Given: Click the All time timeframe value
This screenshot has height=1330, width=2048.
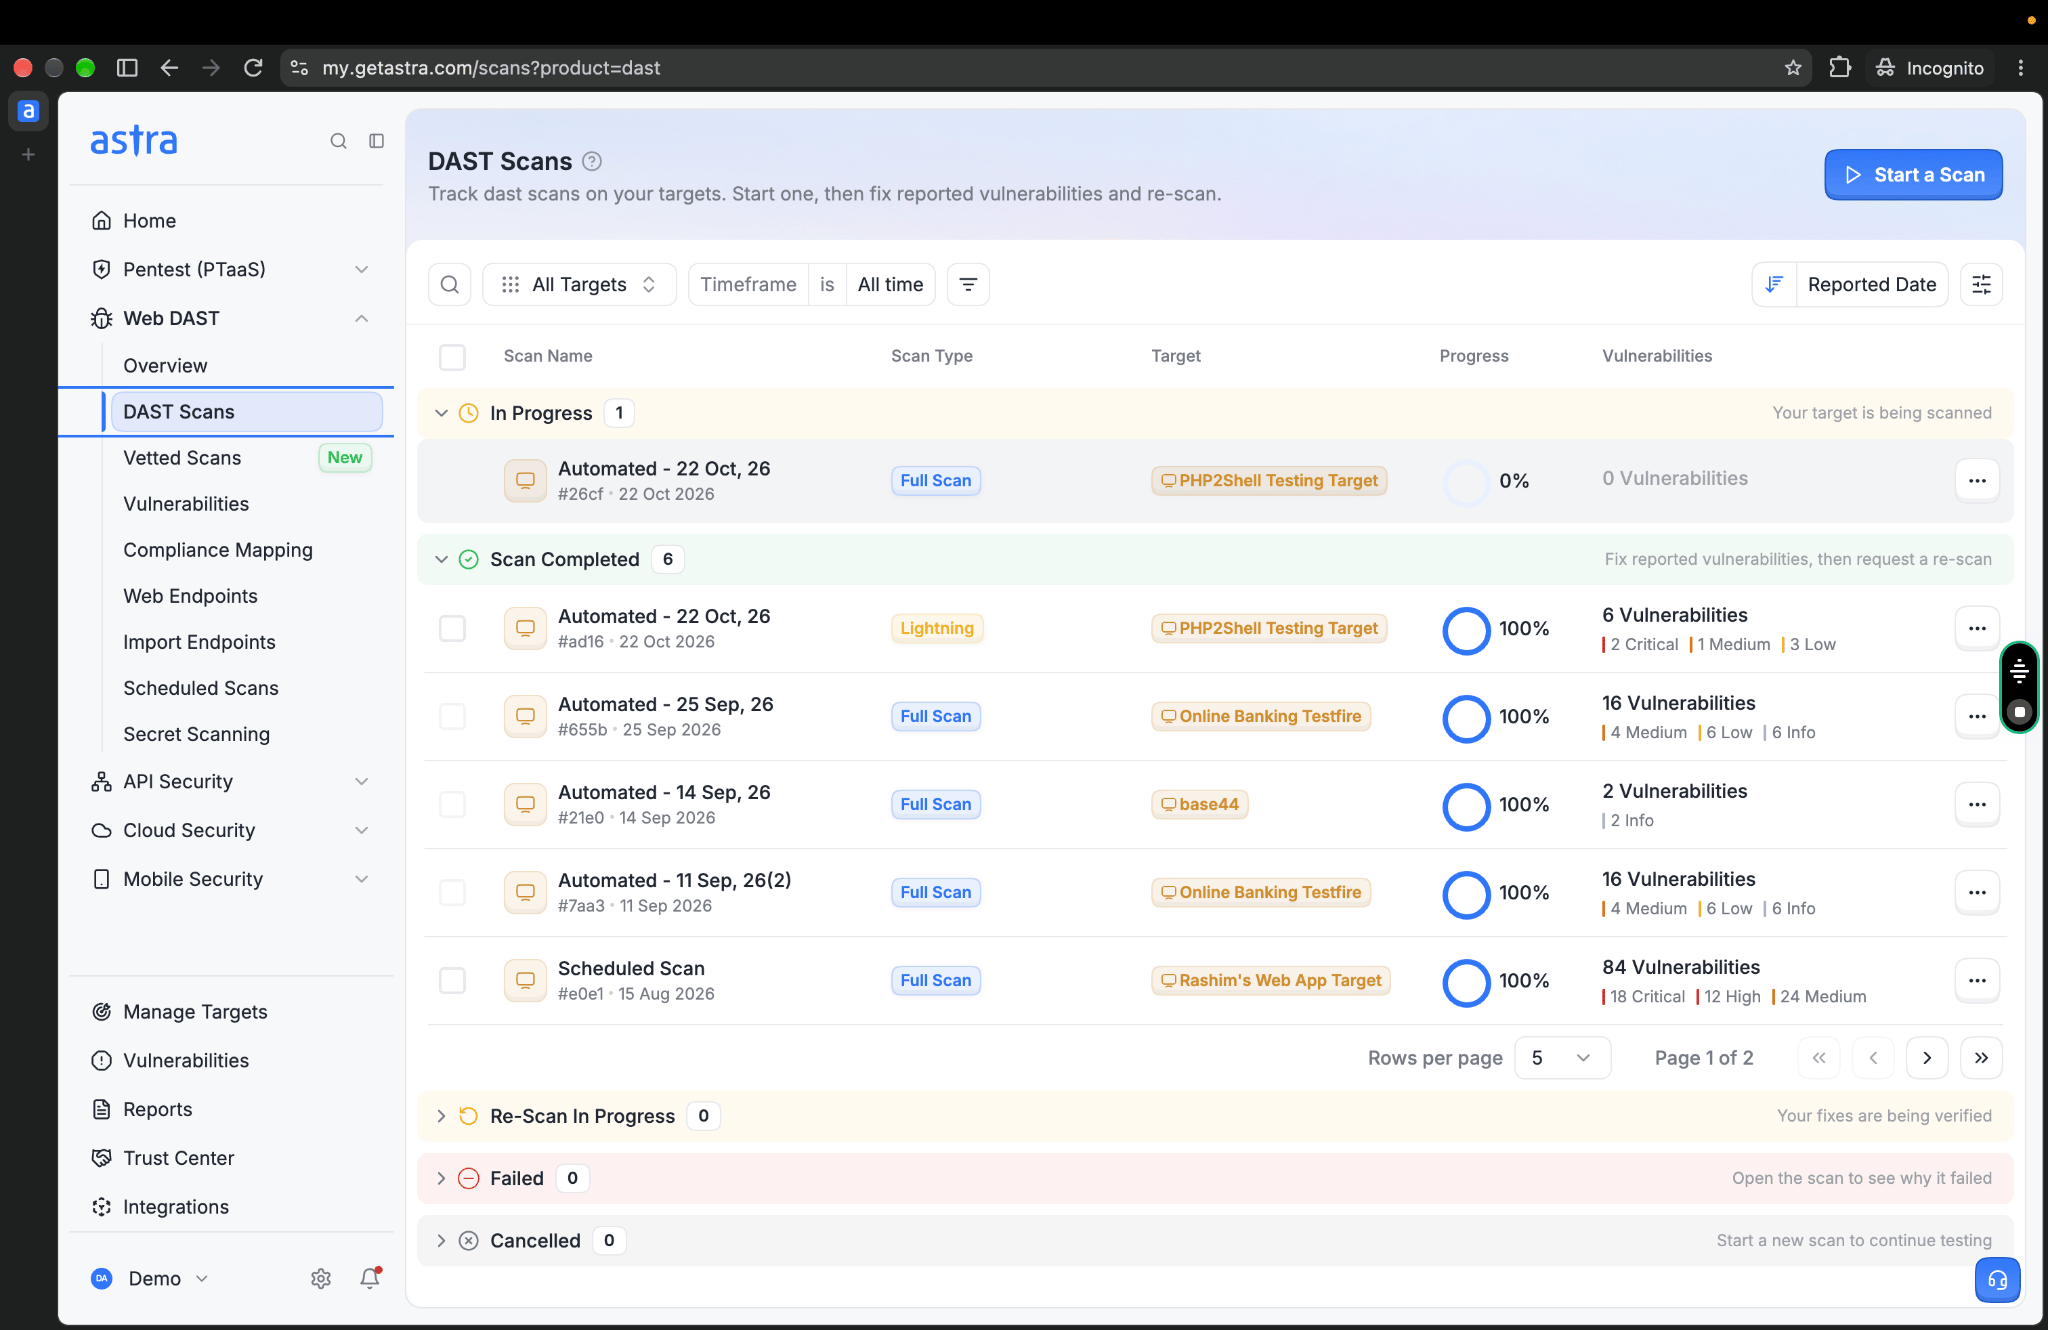Looking at the screenshot, I should [890, 285].
